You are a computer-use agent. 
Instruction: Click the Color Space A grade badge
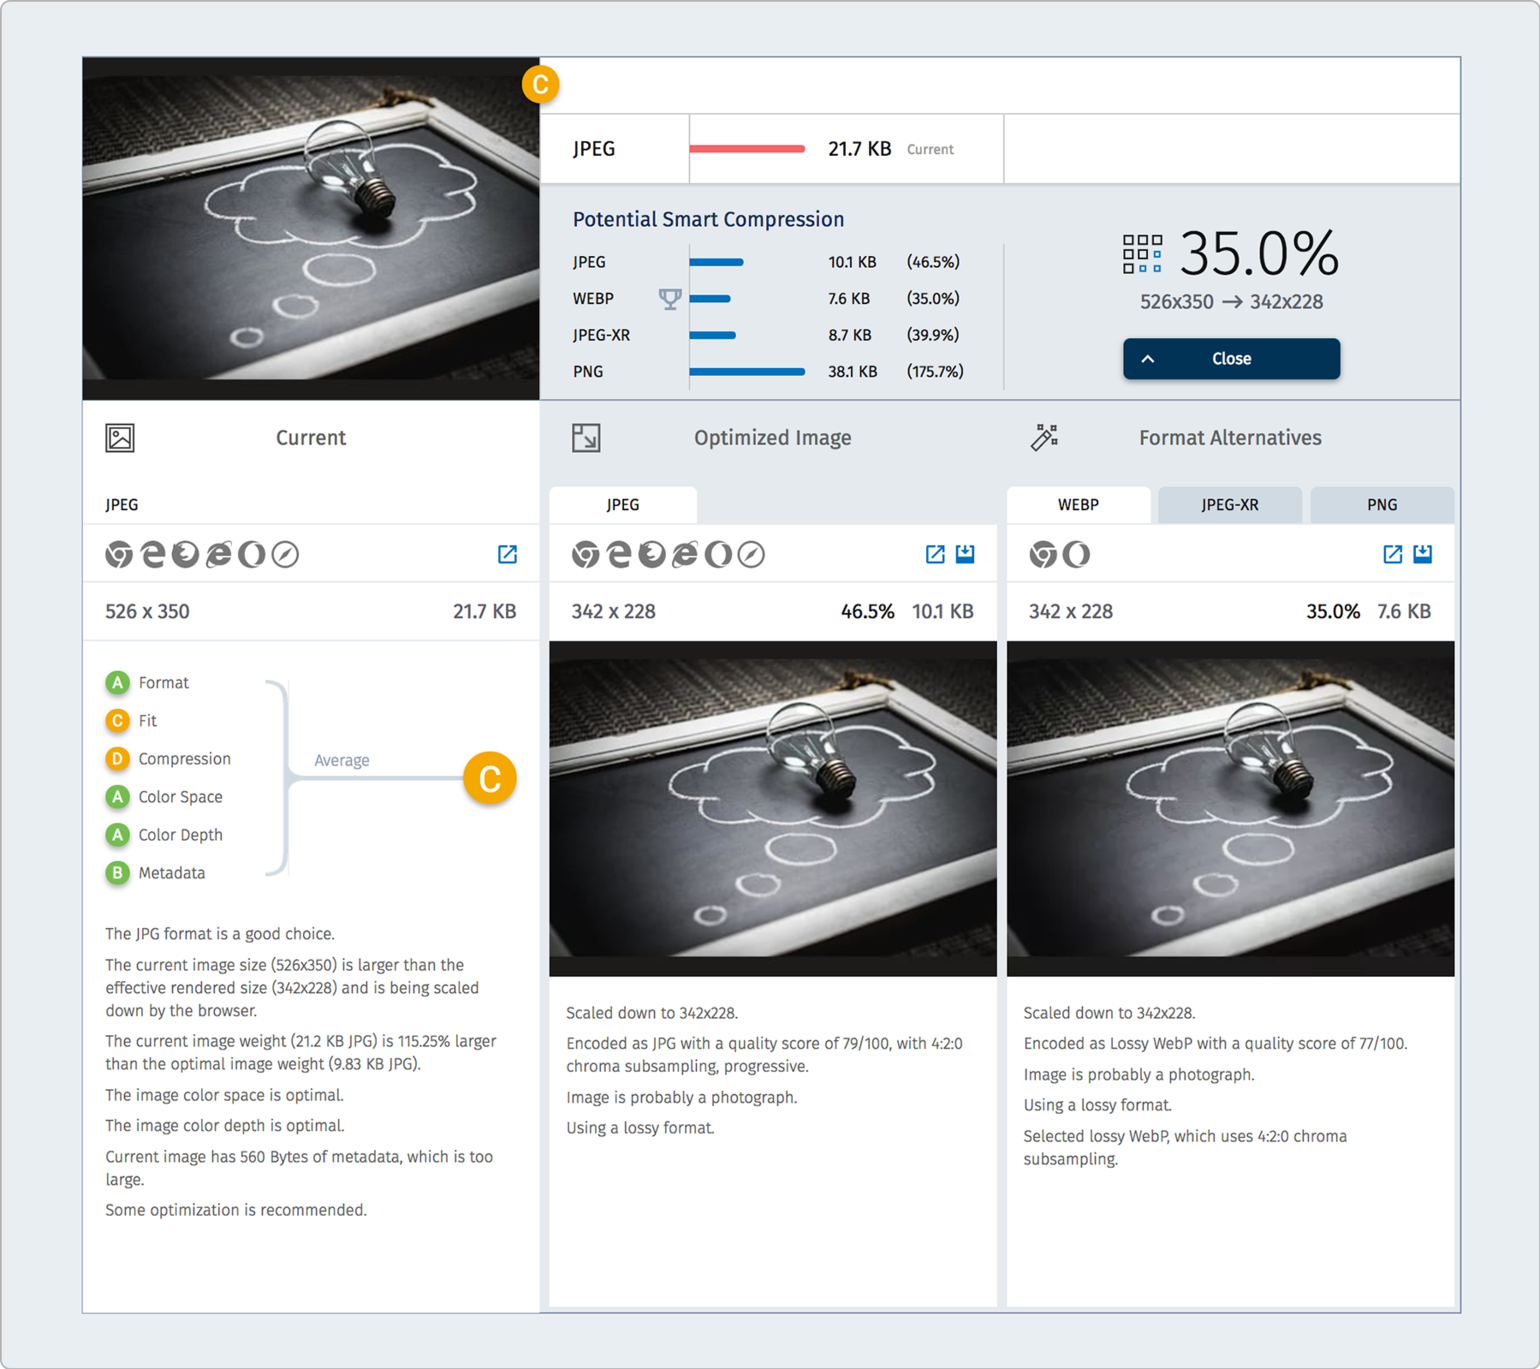(117, 797)
